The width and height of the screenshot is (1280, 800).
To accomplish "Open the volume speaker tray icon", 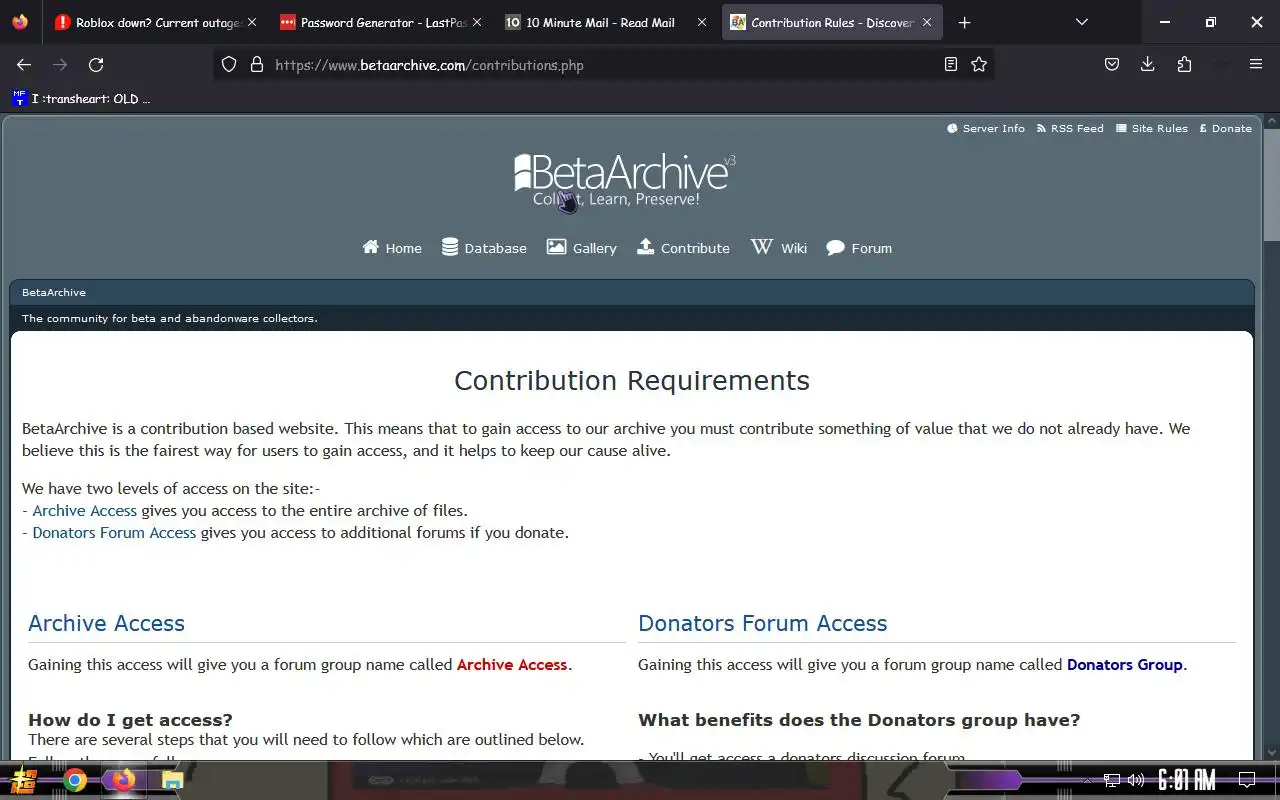I will pos(1136,780).
